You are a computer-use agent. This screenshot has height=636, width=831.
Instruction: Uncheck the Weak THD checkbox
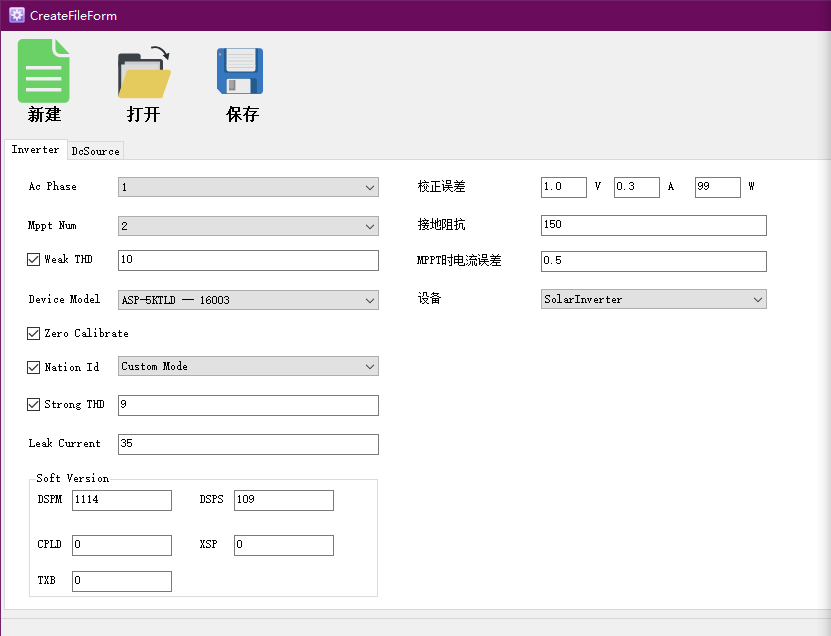[x=34, y=260]
